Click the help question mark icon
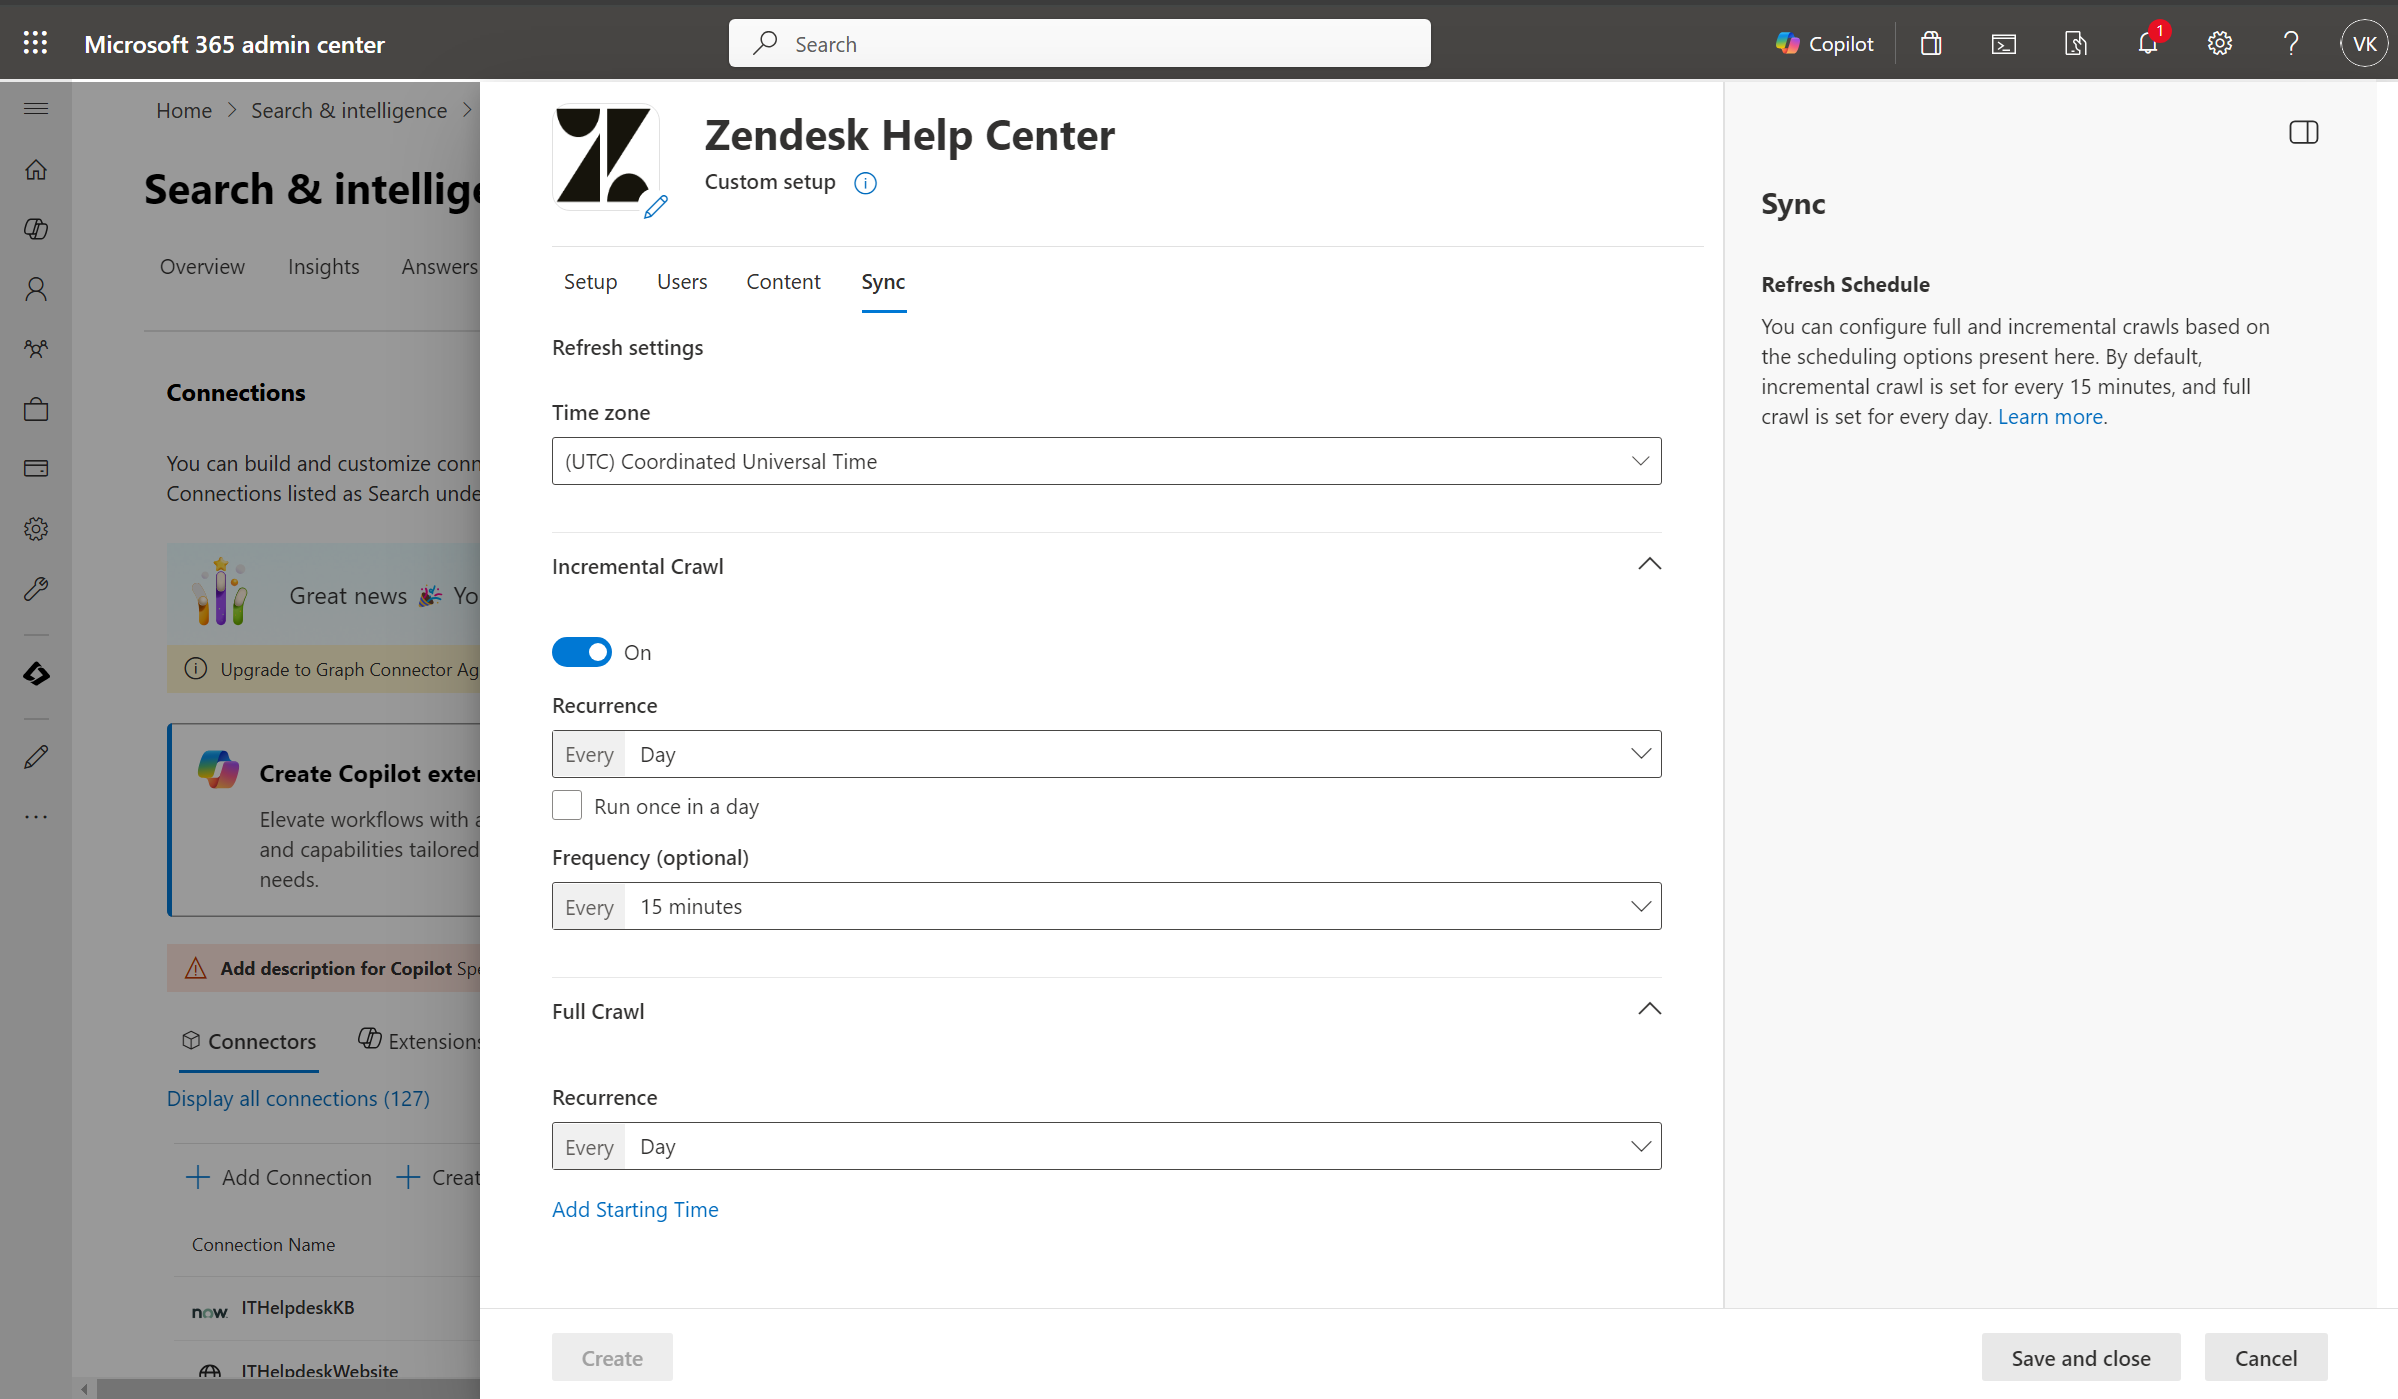The image size is (2398, 1399). coord(2291,43)
